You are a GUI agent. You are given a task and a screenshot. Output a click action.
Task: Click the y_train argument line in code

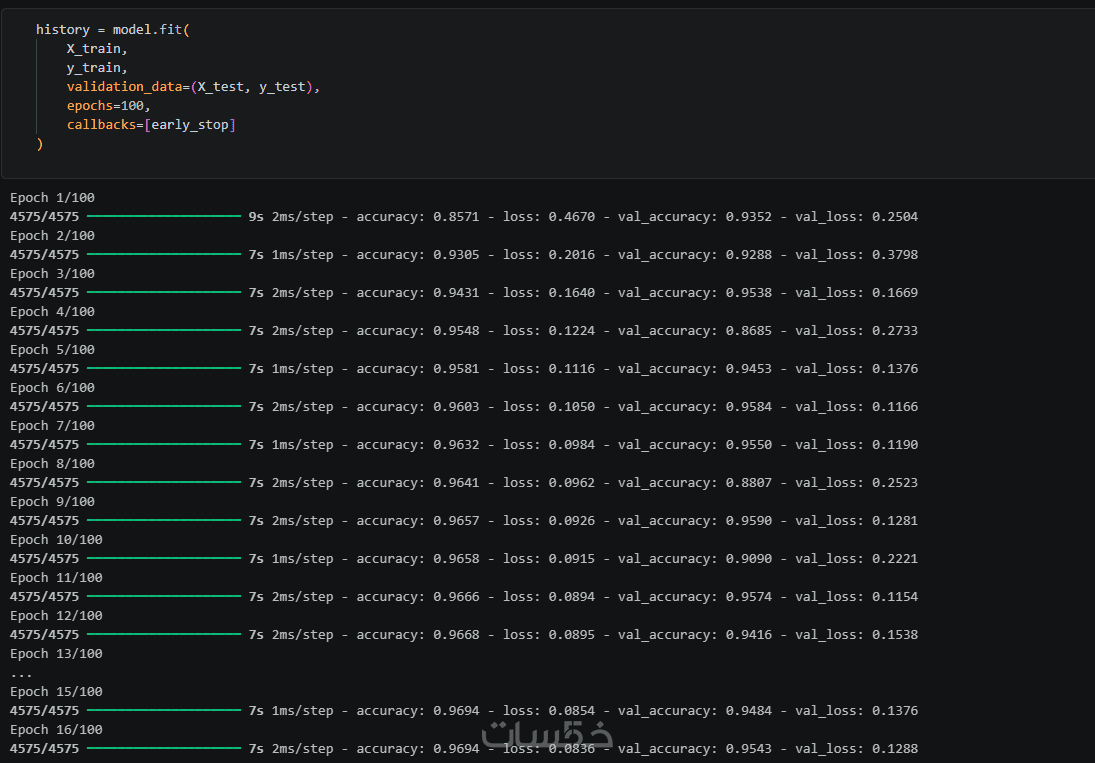click(x=97, y=68)
